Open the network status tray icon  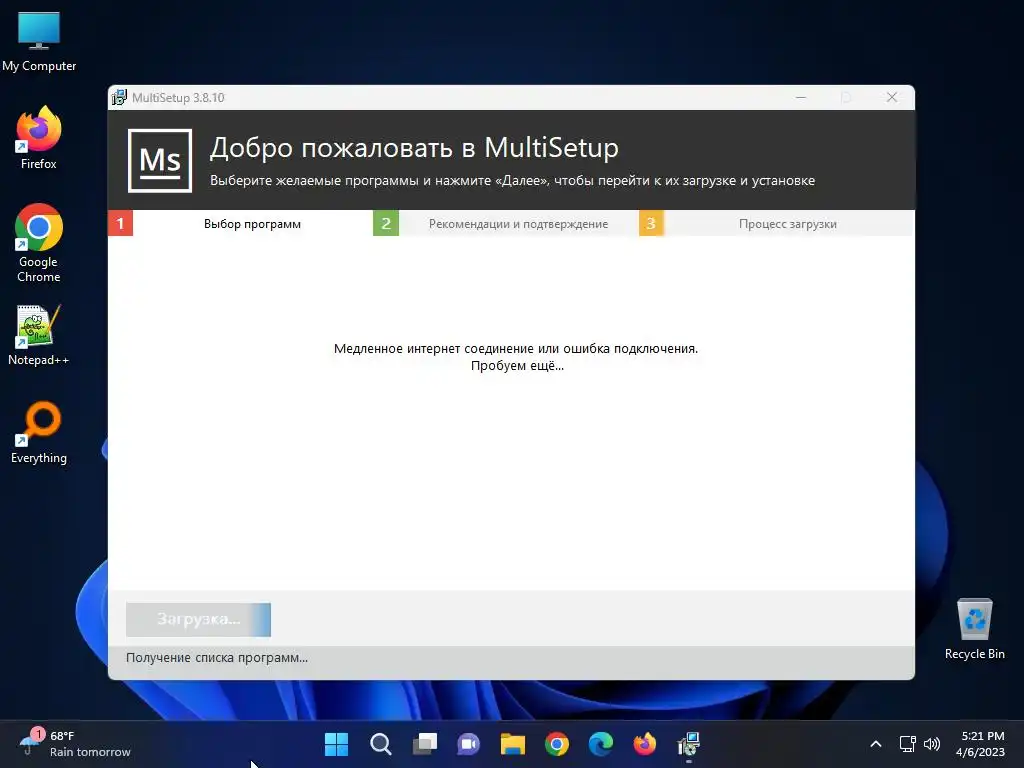tap(908, 744)
